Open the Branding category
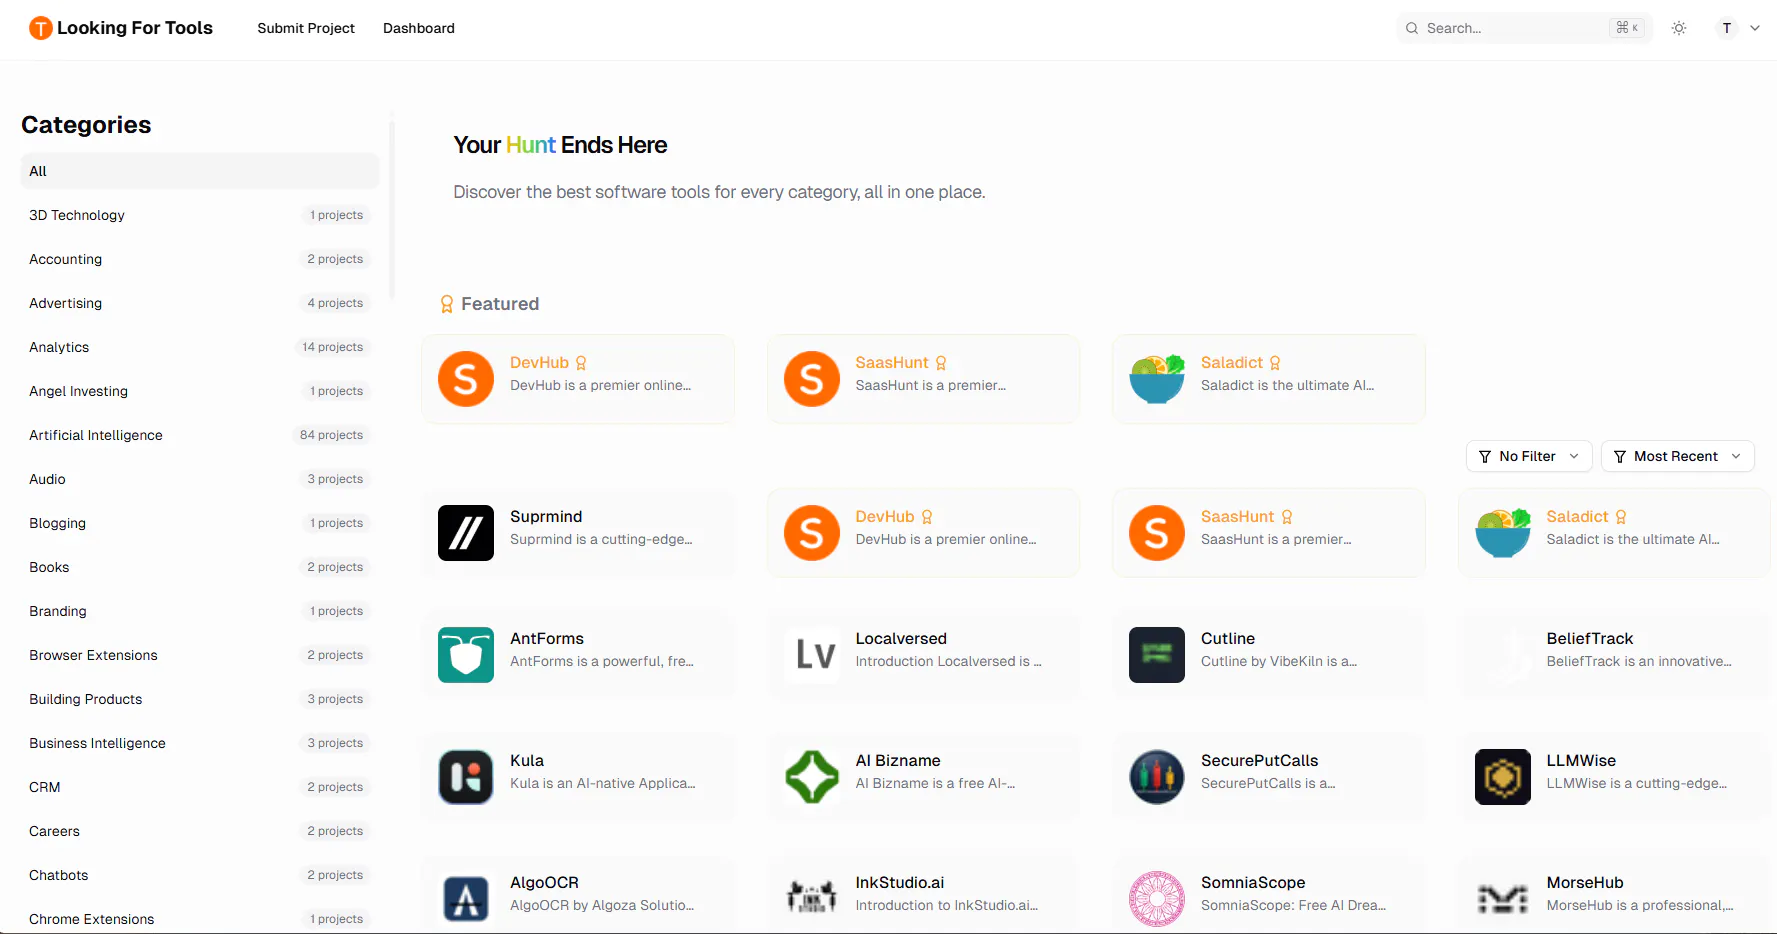This screenshot has width=1777, height=934. tap(200, 611)
